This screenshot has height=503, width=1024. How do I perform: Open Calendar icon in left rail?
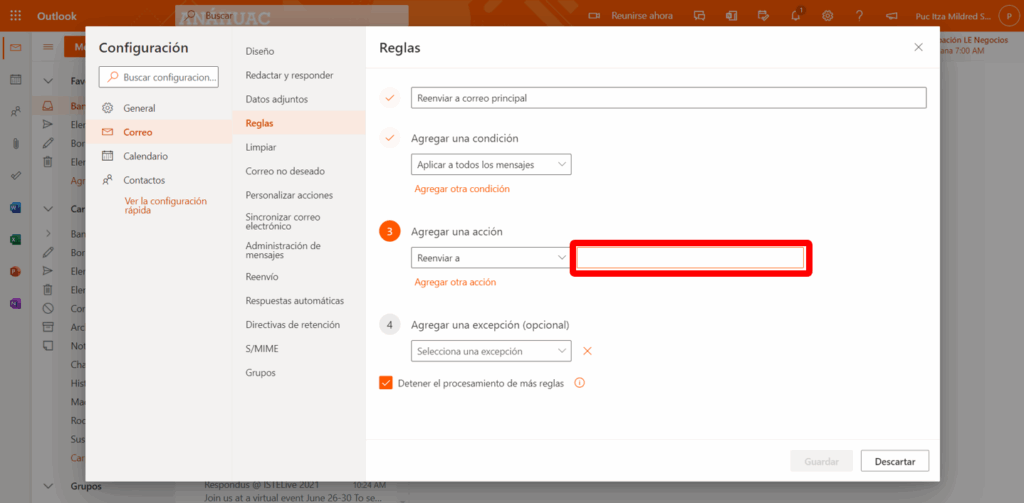pyautogui.click(x=16, y=79)
